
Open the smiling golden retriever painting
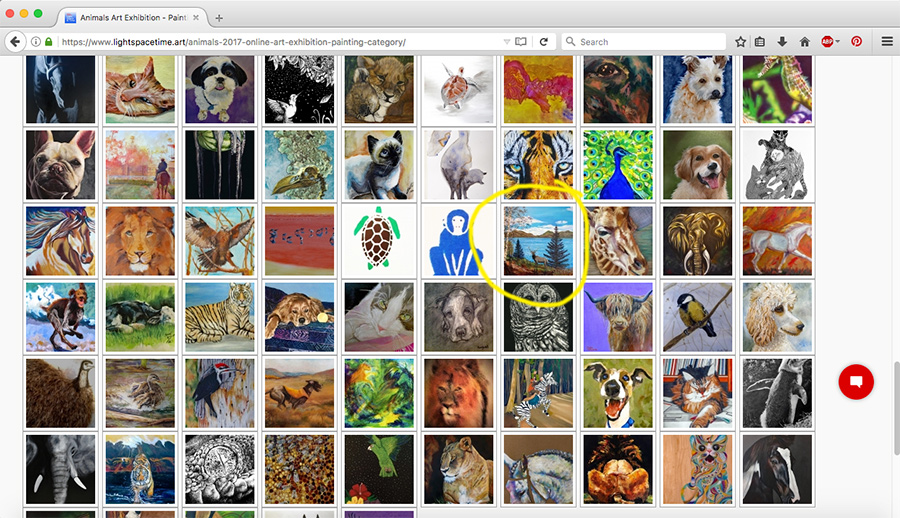click(697, 165)
